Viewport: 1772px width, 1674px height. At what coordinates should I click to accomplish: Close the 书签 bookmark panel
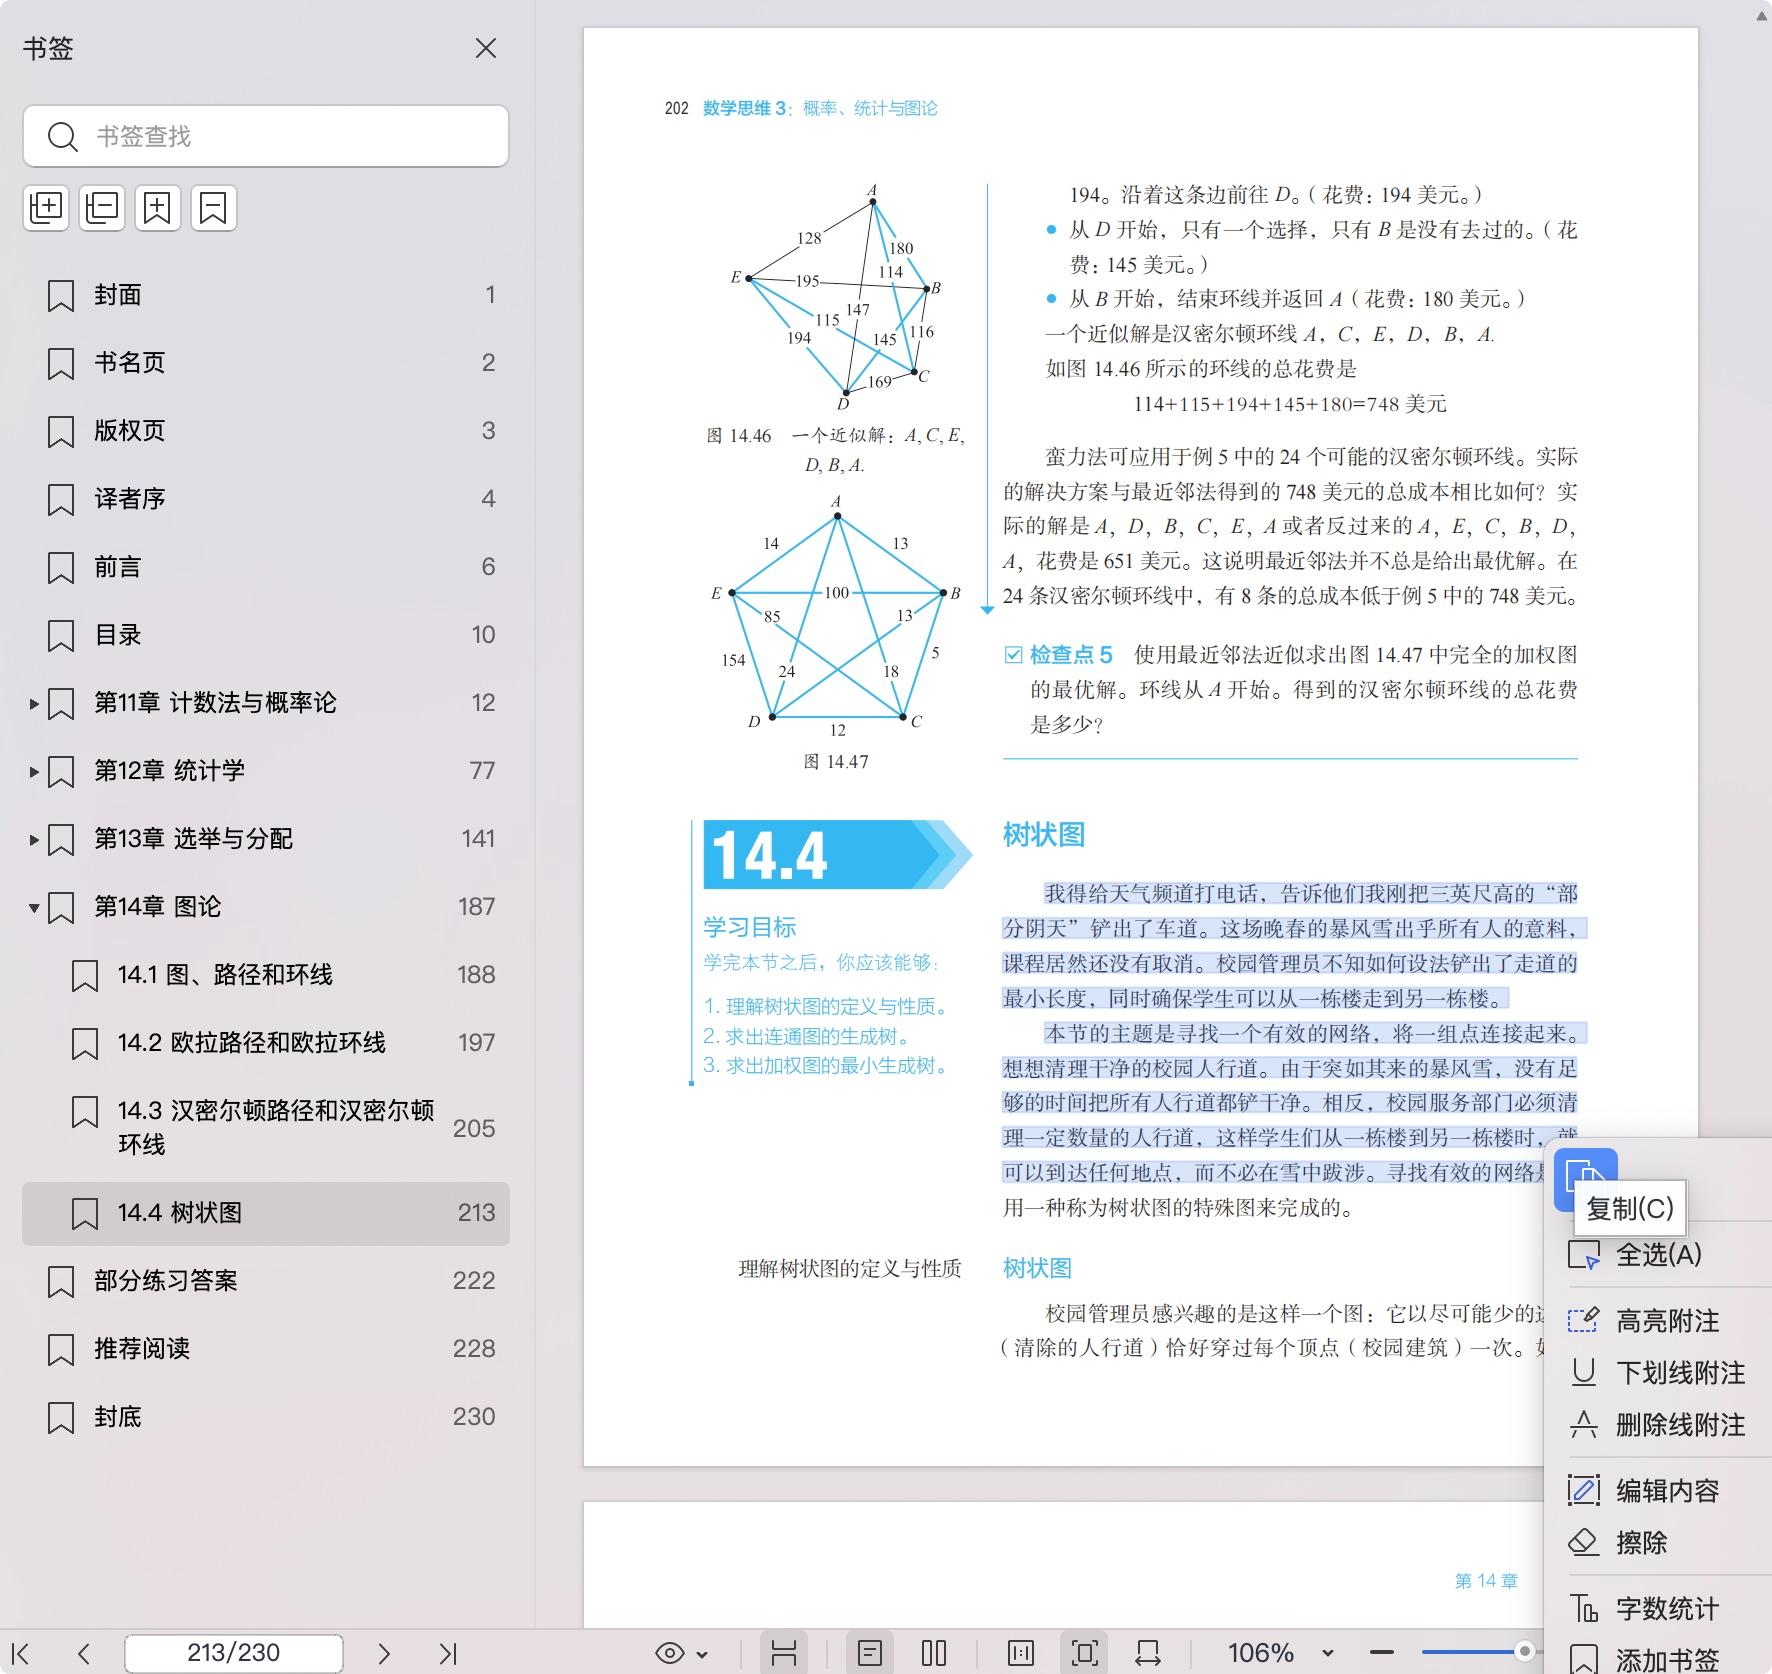point(486,48)
